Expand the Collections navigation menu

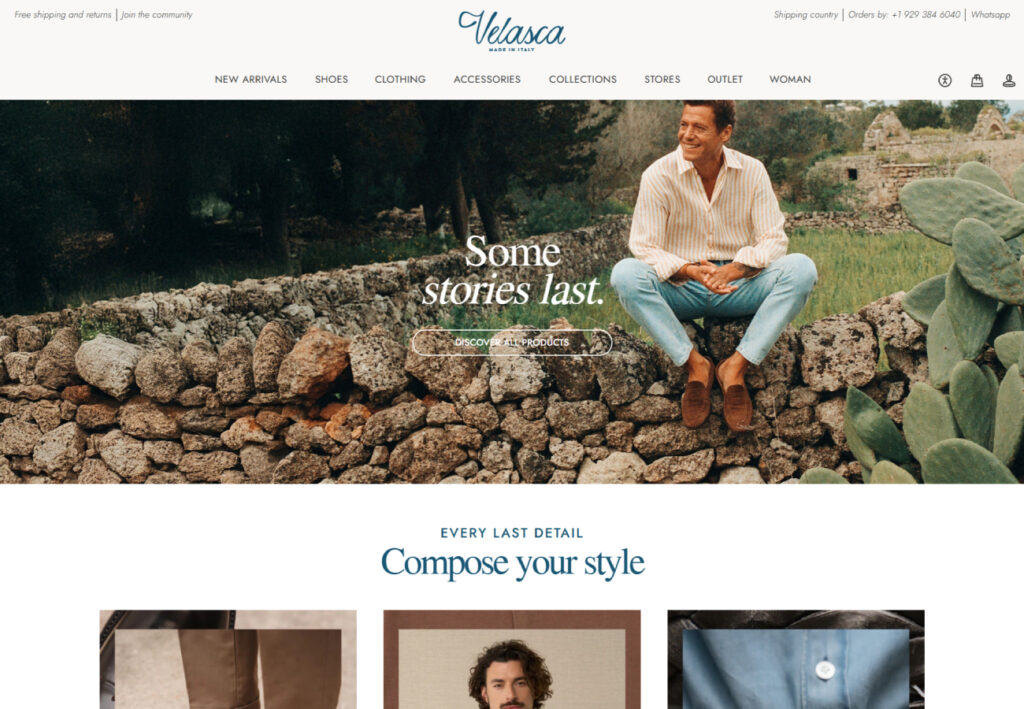coord(583,79)
